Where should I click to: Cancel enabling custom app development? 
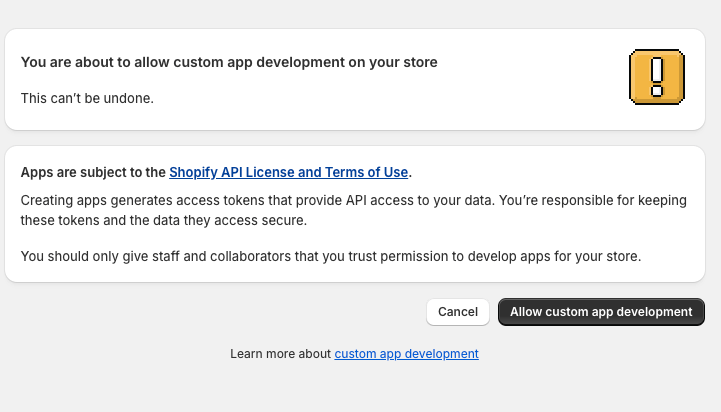[x=458, y=312]
